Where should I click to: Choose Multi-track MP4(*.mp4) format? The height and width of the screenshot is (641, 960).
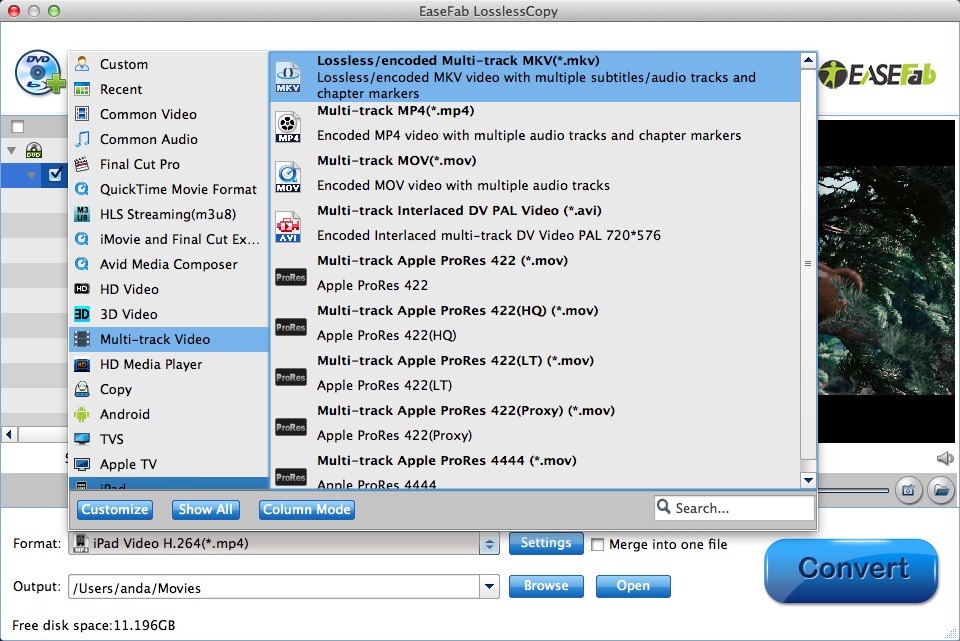point(535,127)
